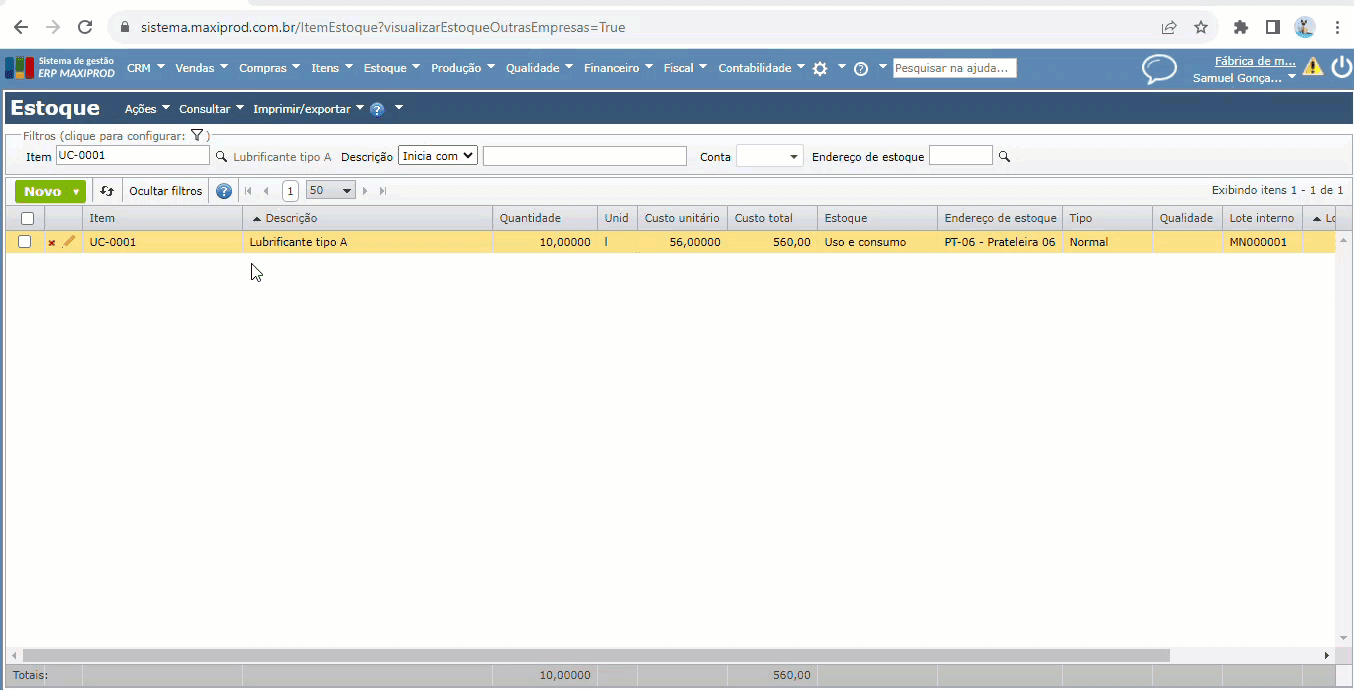Click the Endereço de estoque input field
The width and height of the screenshot is (1354, 690).
click(961, 156)
